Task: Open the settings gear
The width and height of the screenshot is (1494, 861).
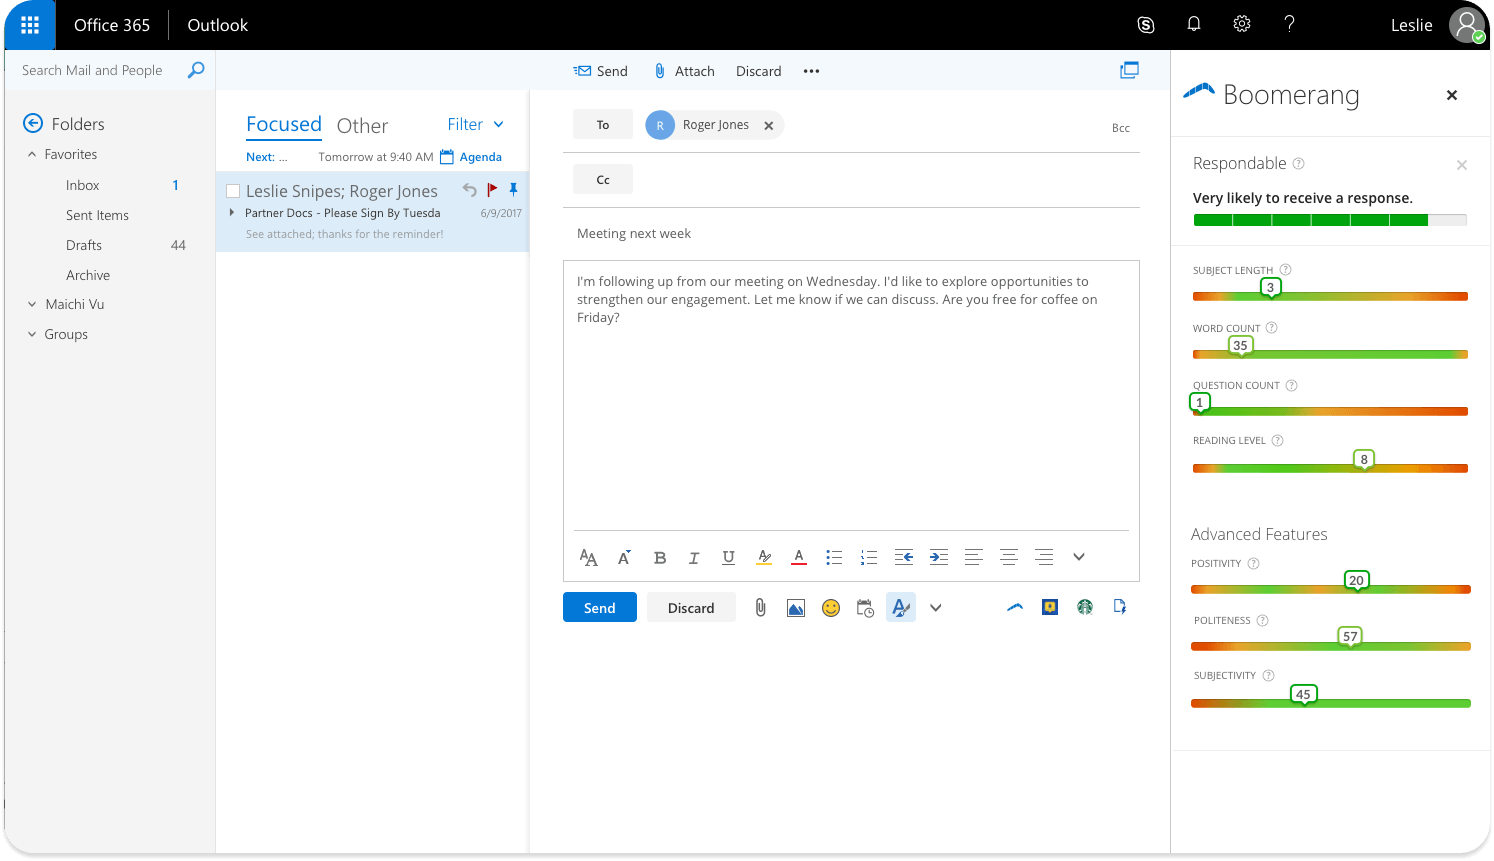Action: [x=1242, y=24]
